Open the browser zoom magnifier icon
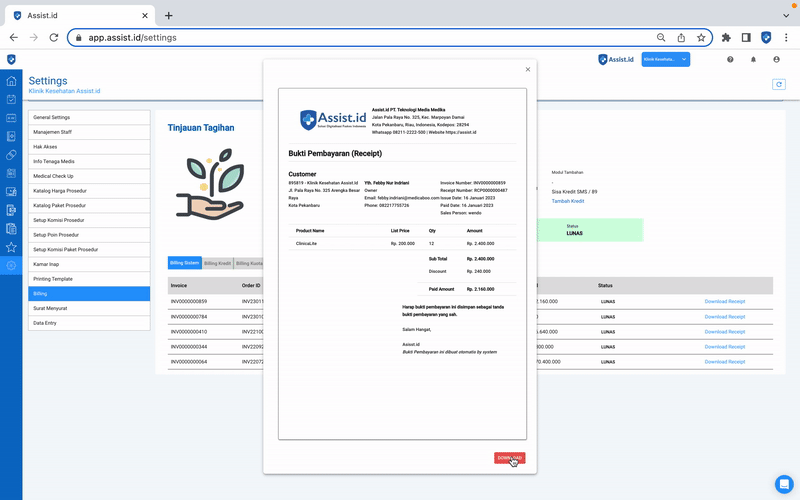The image size is (800, 500). (661, 37)
